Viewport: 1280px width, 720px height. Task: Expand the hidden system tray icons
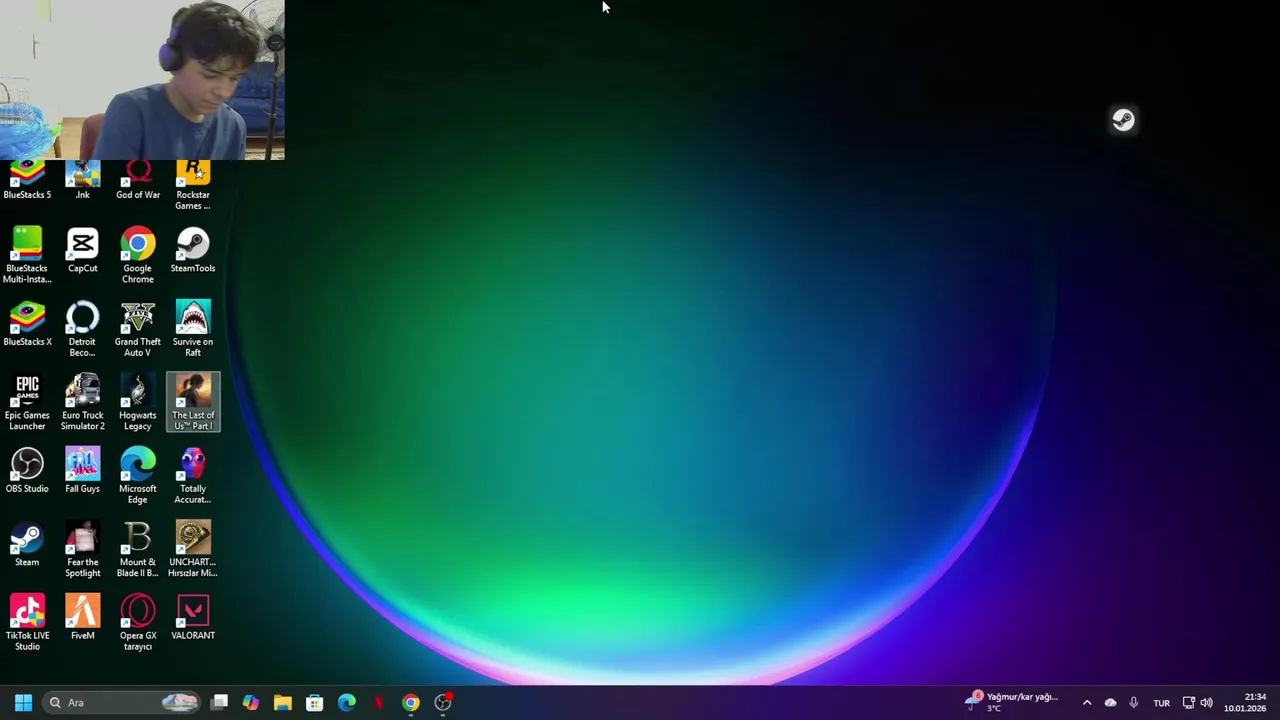1087,703
